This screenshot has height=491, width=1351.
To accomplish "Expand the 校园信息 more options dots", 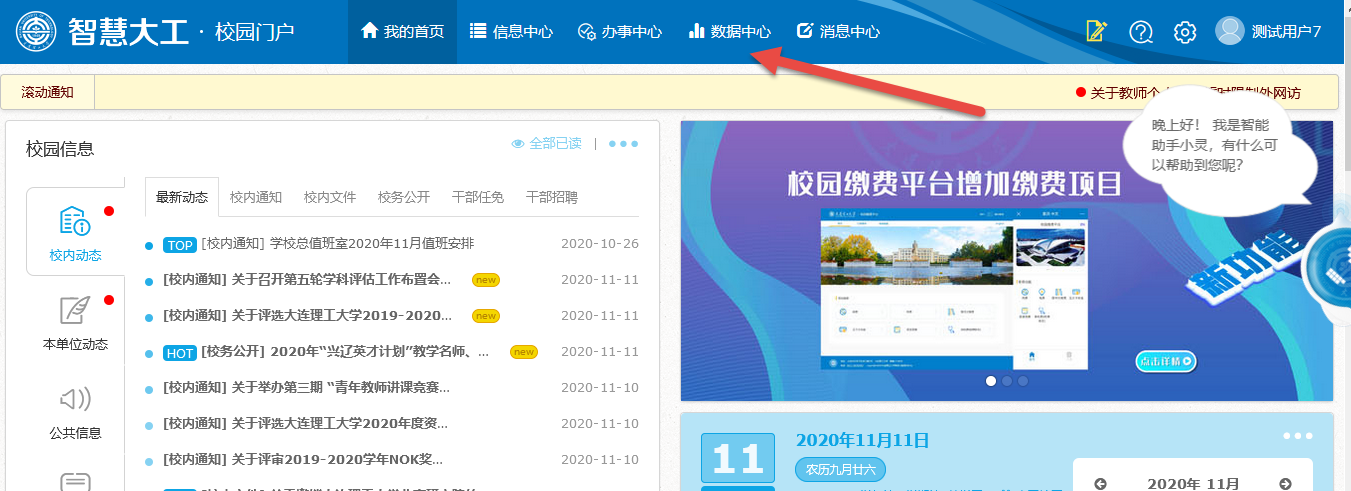I will pyautogui.click(x=623, y=144).
